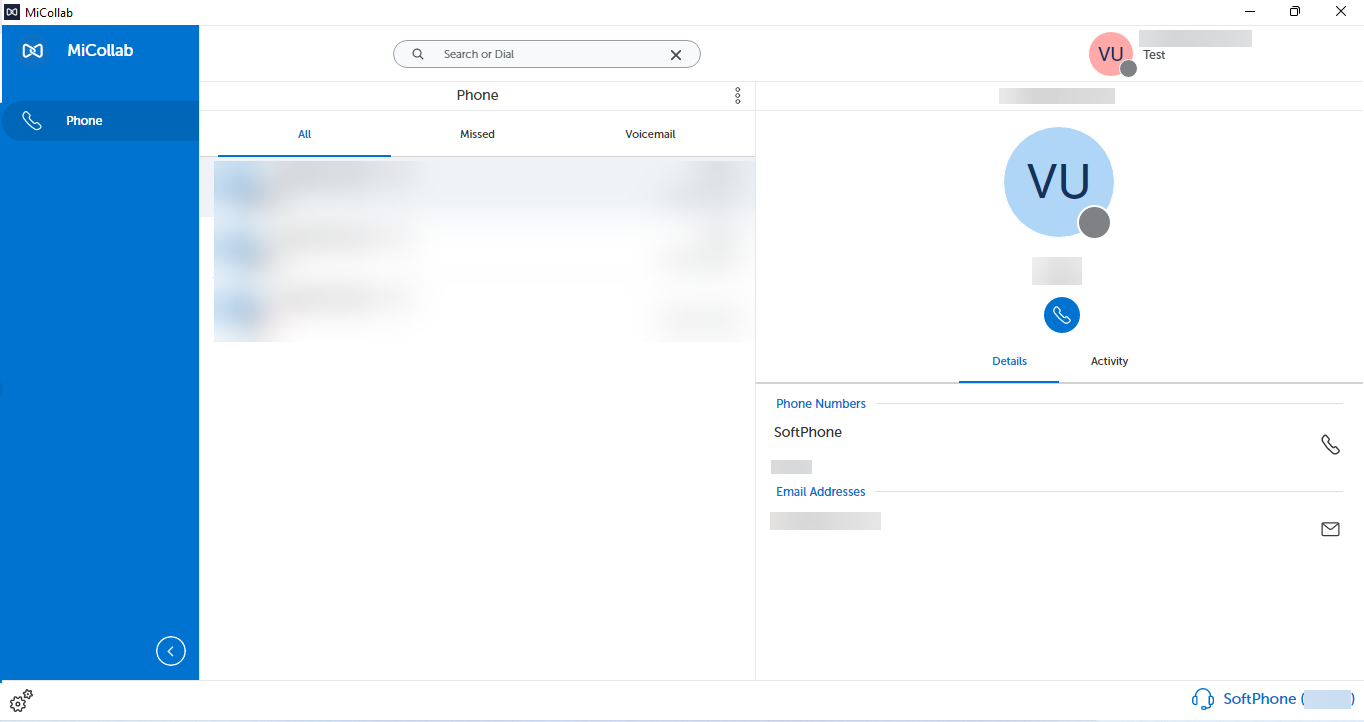Open the Phone three-dot options menu

(738, 96)
